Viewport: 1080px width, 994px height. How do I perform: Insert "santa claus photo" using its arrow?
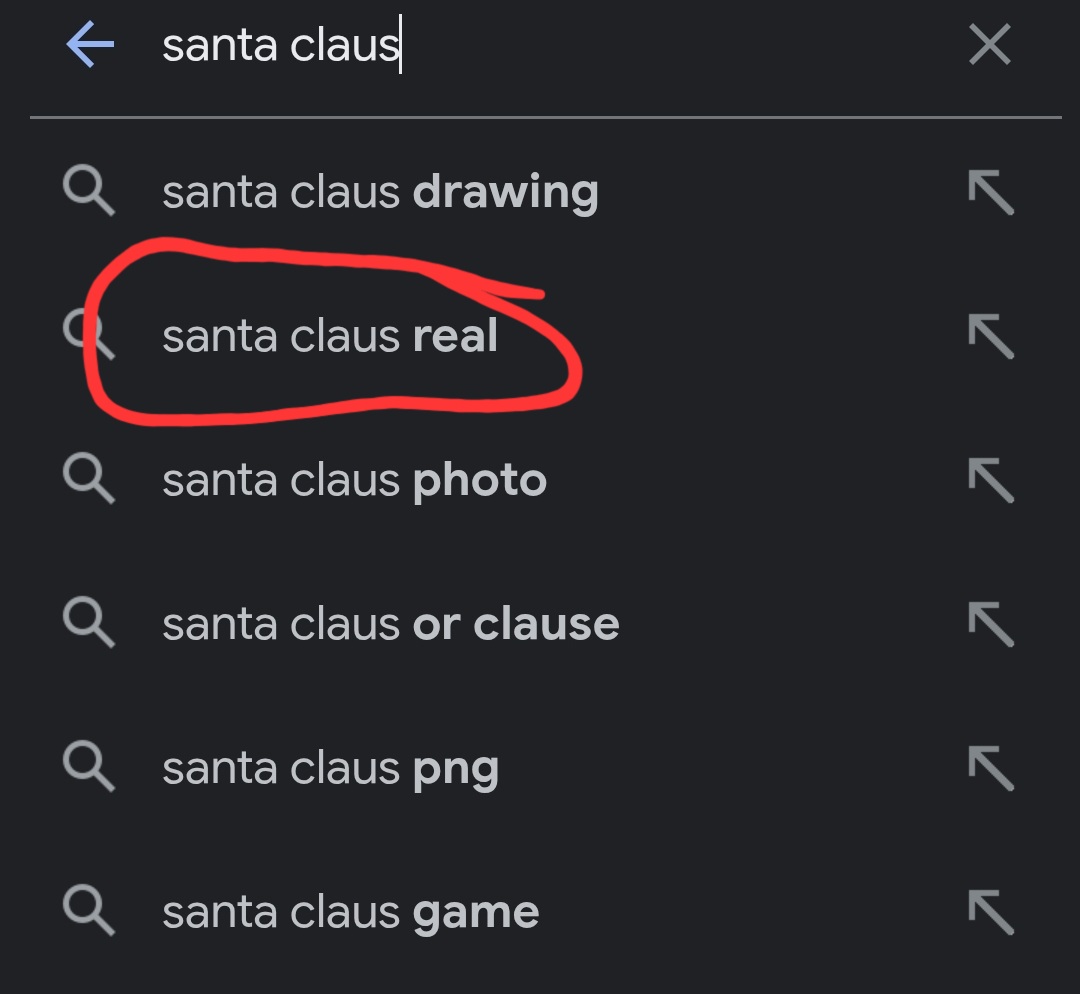990,481
